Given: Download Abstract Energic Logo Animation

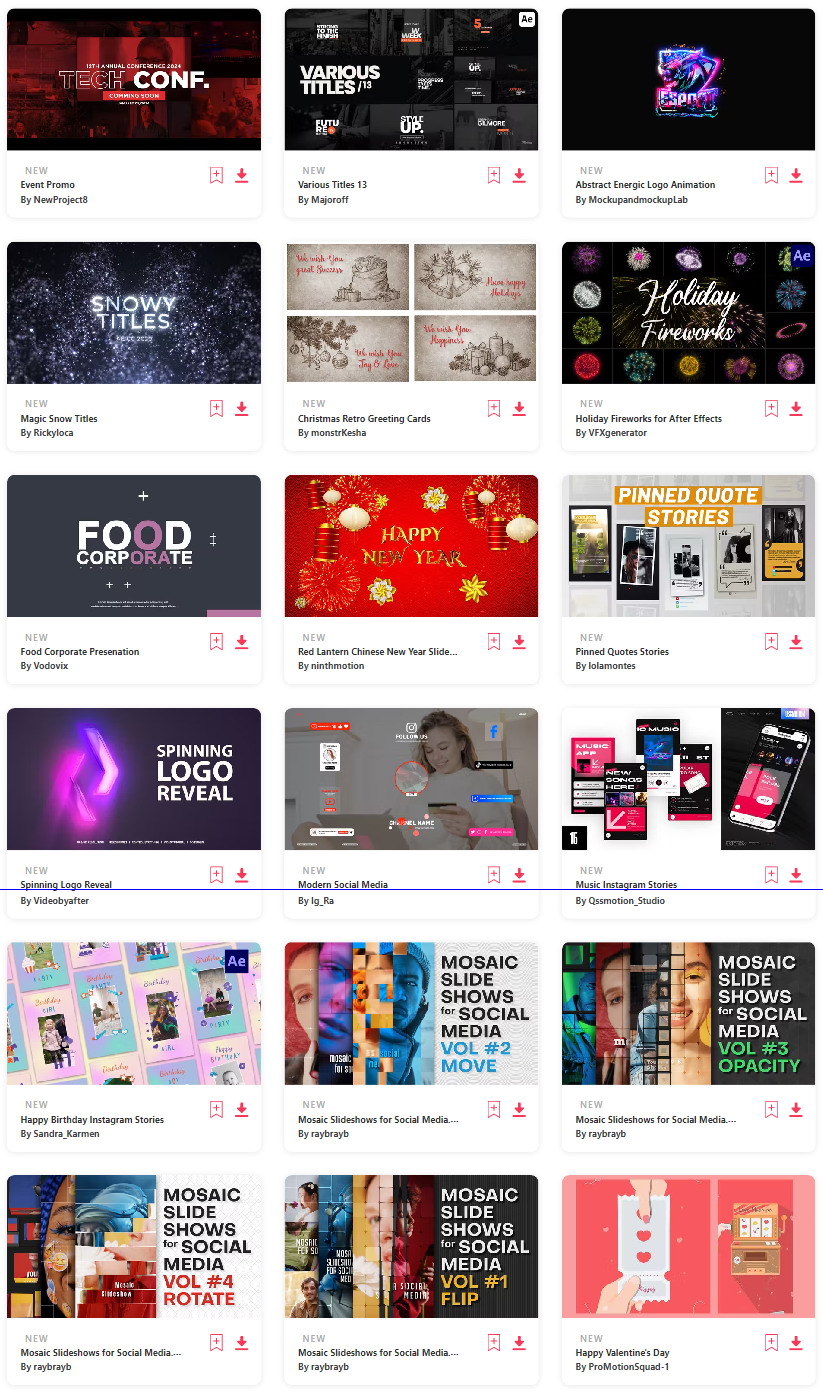Looking at the screenshot, I should (x=796, y=176).
